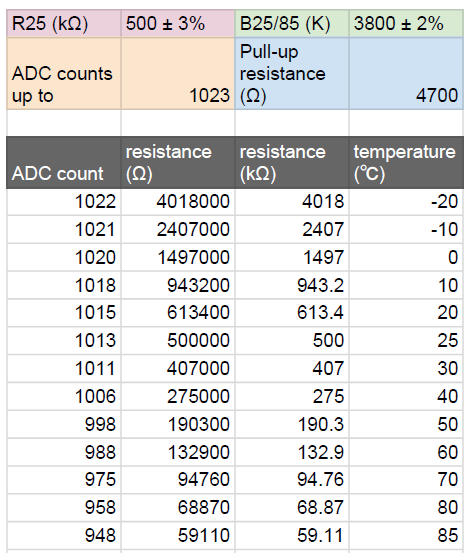Click the 3800 ± 2% cell

click(406, 24)
